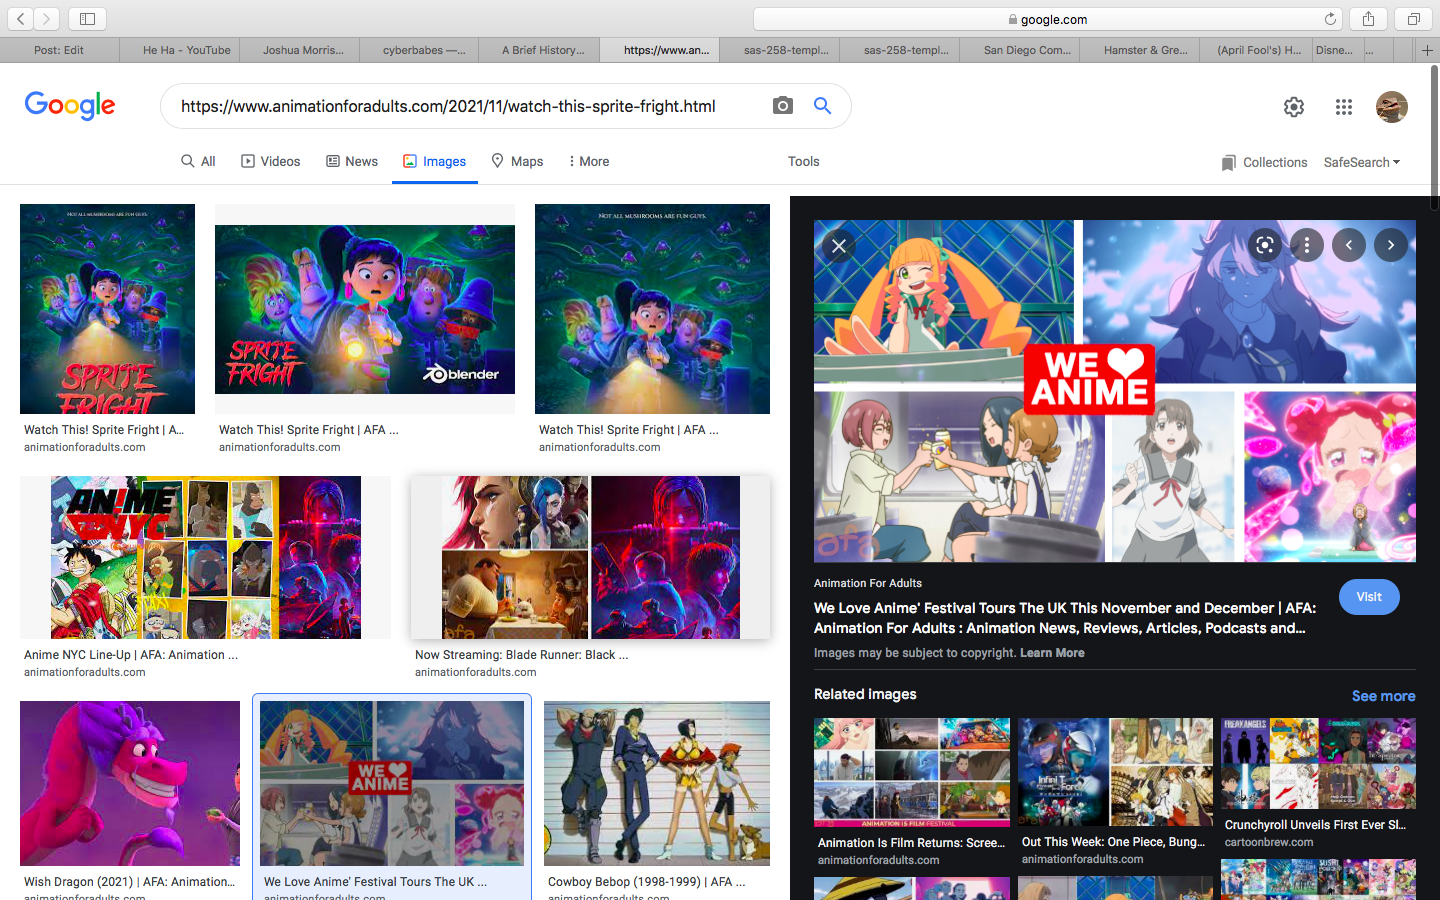Switch to Maps results tab
The image size is (1440, 900).
point(517,161)
